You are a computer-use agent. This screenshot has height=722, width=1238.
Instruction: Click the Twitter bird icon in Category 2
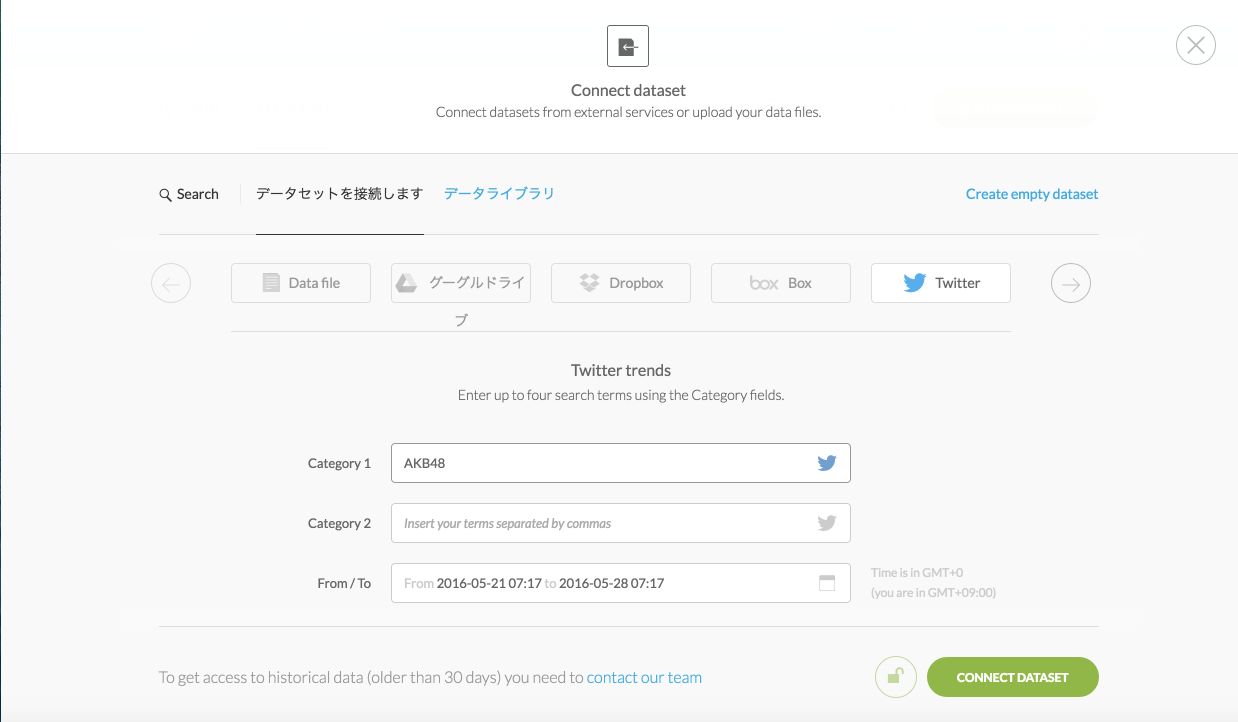point(827,523)
